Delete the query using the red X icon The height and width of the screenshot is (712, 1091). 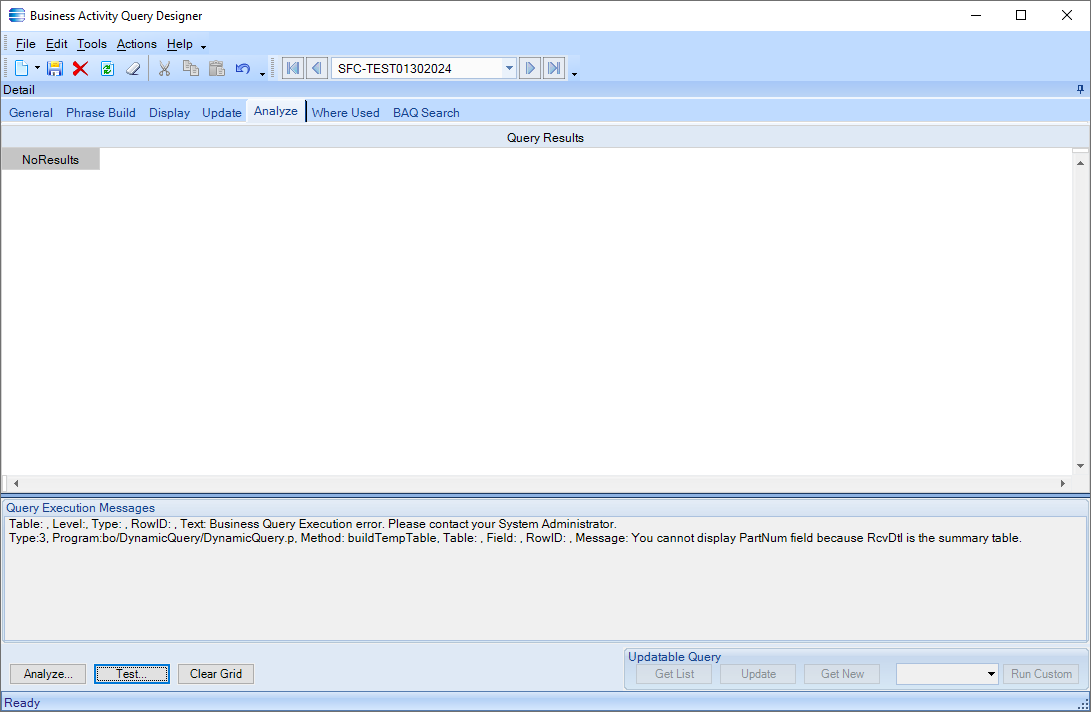81,68
